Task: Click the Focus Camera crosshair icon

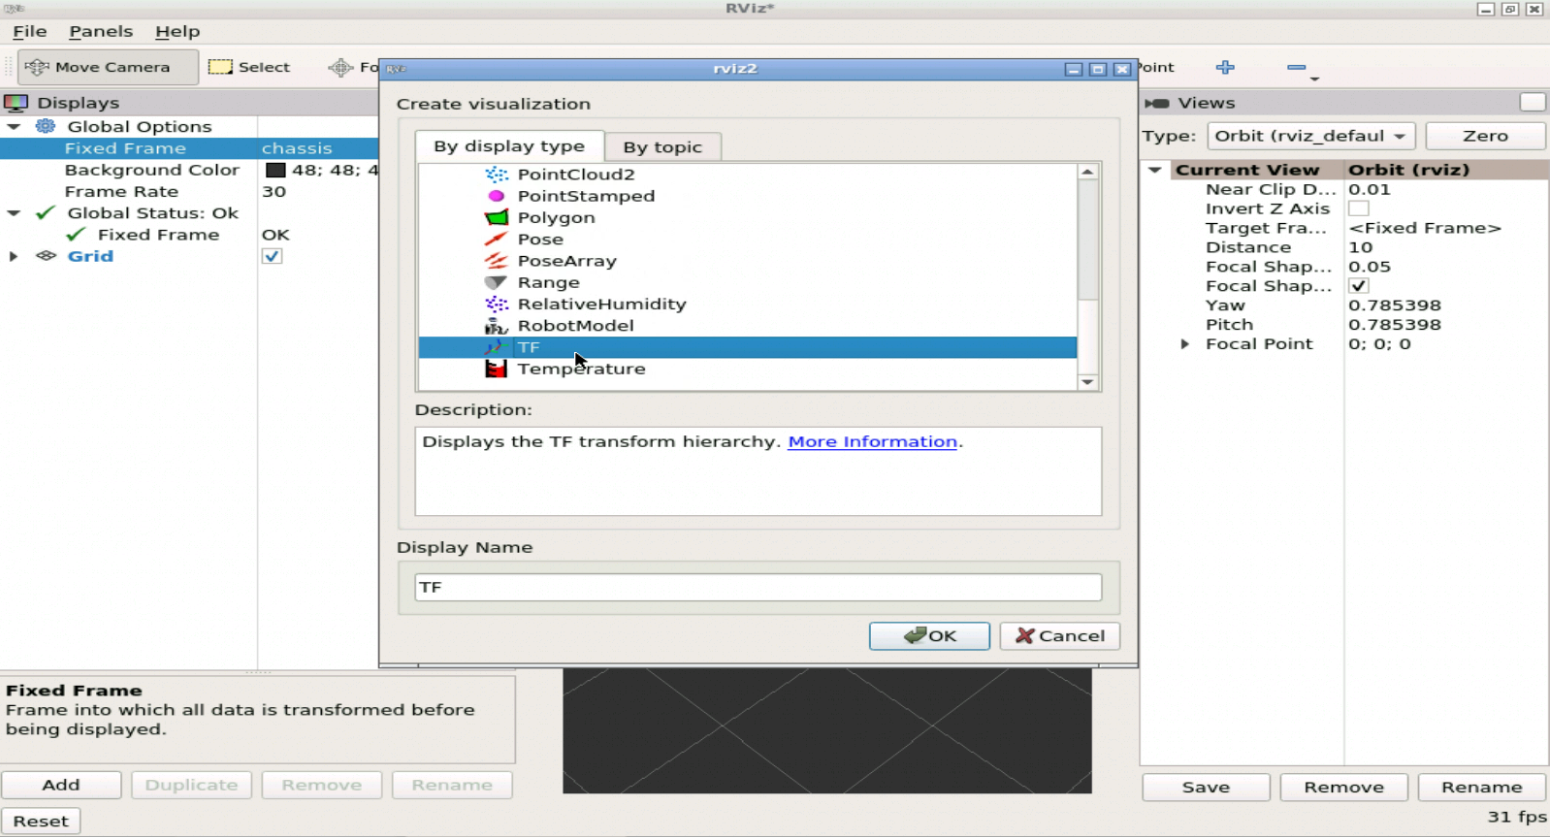Action: (341, 67)
